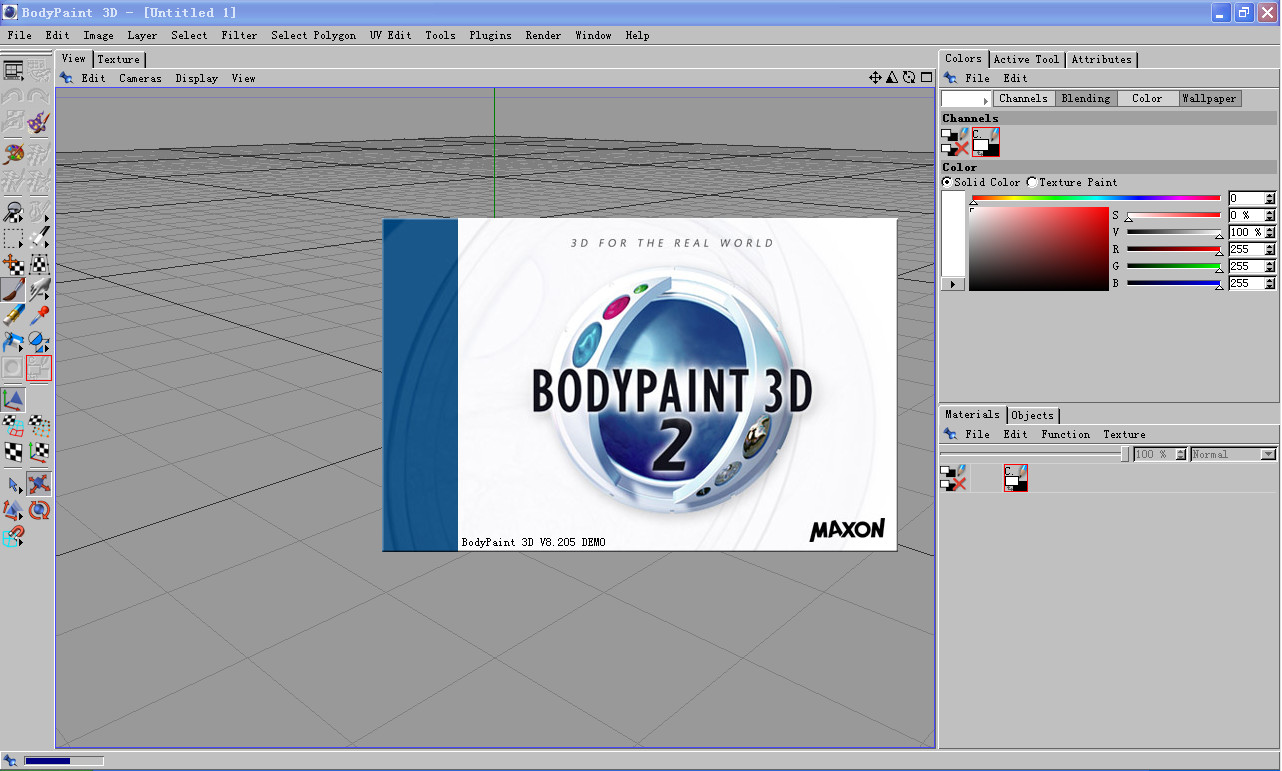Toggle viewport maximize icon in view header
Screen dimensions: 1282x771
point(926,78)
